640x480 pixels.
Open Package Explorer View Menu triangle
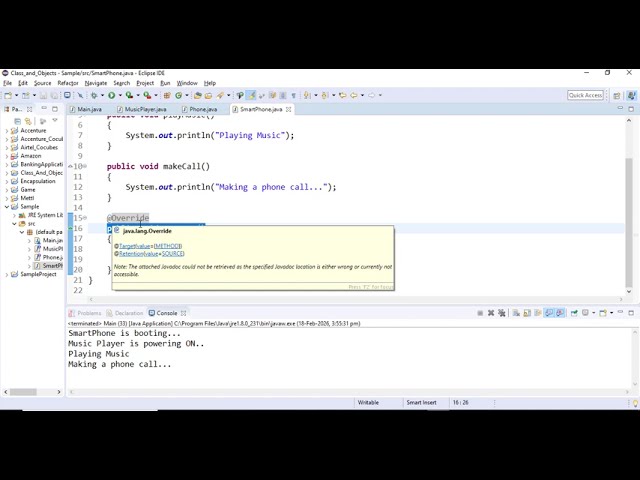point(55,120)
